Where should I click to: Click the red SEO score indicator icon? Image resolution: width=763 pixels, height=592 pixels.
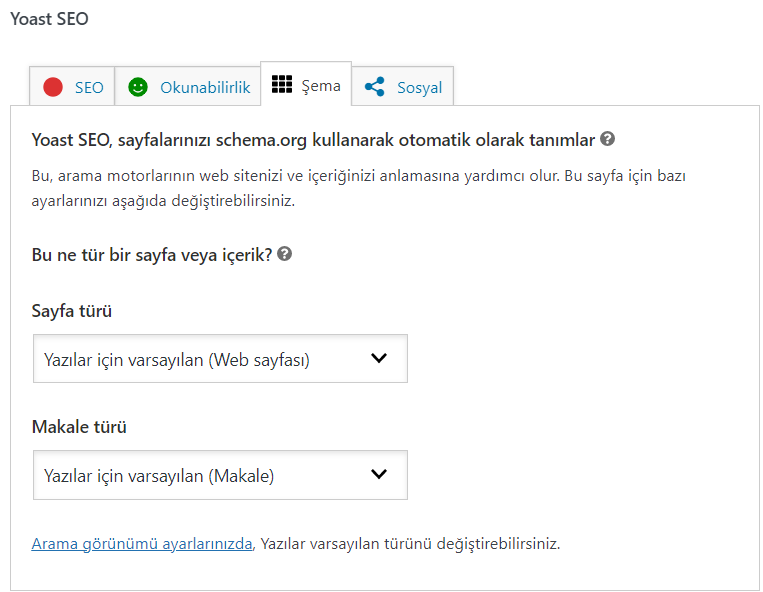tap(53, 88)
